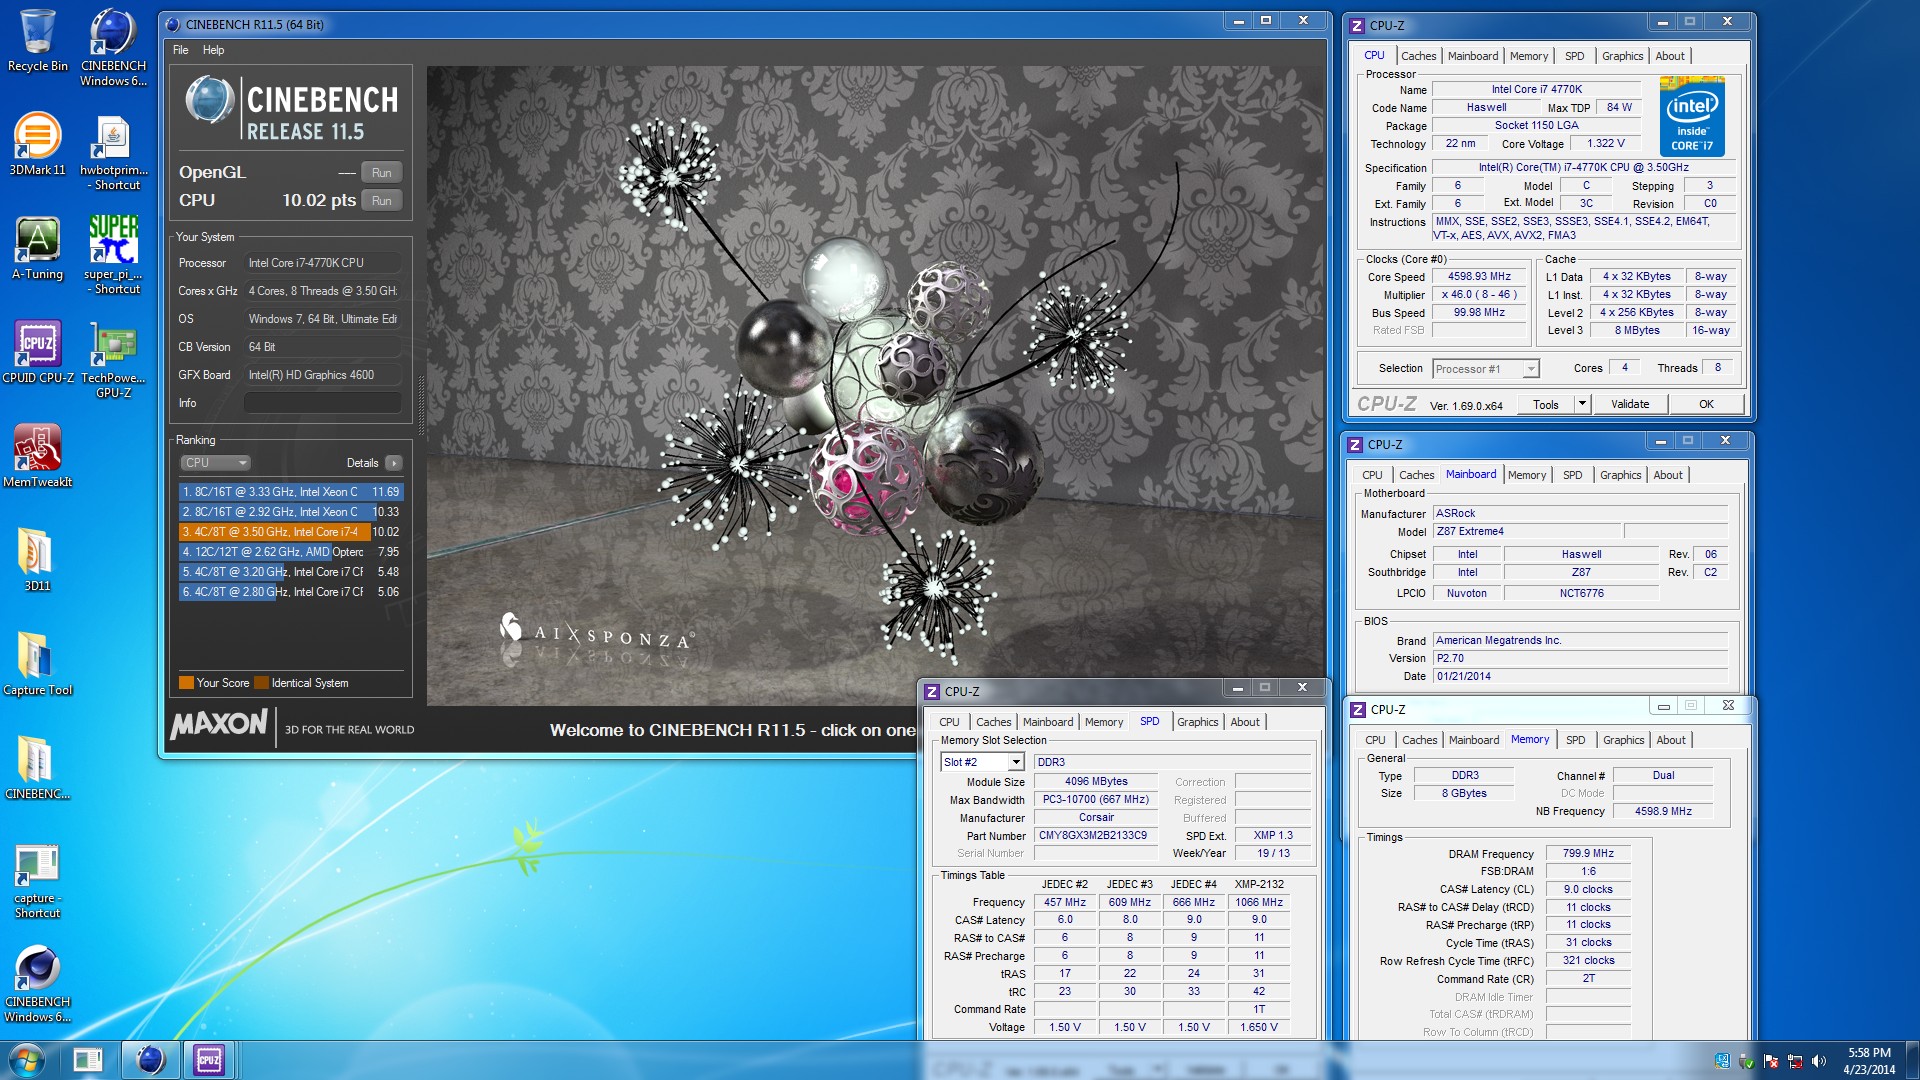Open the capture - Shortcut desktop icon
Viewport: 1920px width, 1080px height.
coord(38,880)
